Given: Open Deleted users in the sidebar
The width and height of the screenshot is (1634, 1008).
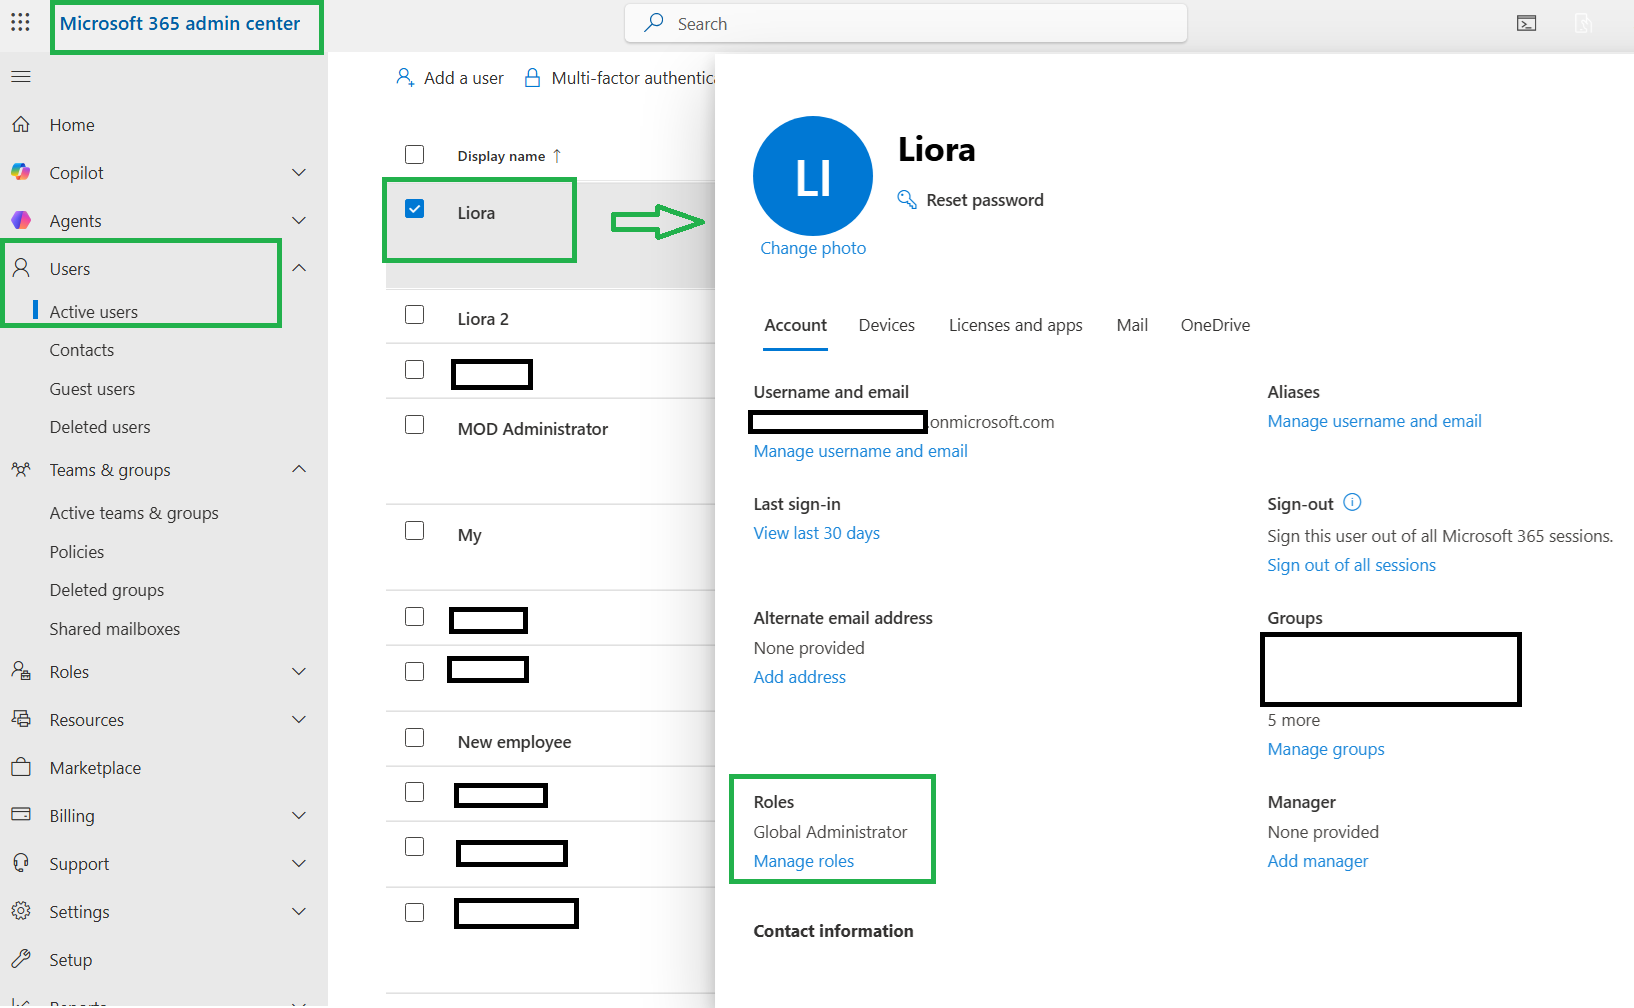Looking at the screenshot, I should coord(100,427).
